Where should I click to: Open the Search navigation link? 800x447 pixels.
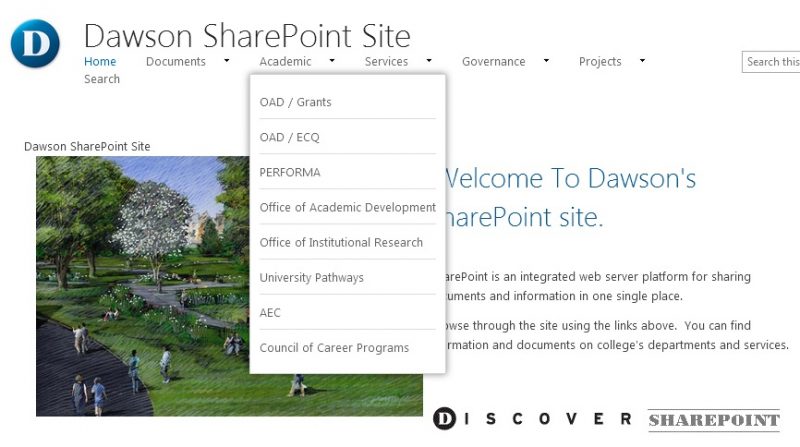point(102,79)
